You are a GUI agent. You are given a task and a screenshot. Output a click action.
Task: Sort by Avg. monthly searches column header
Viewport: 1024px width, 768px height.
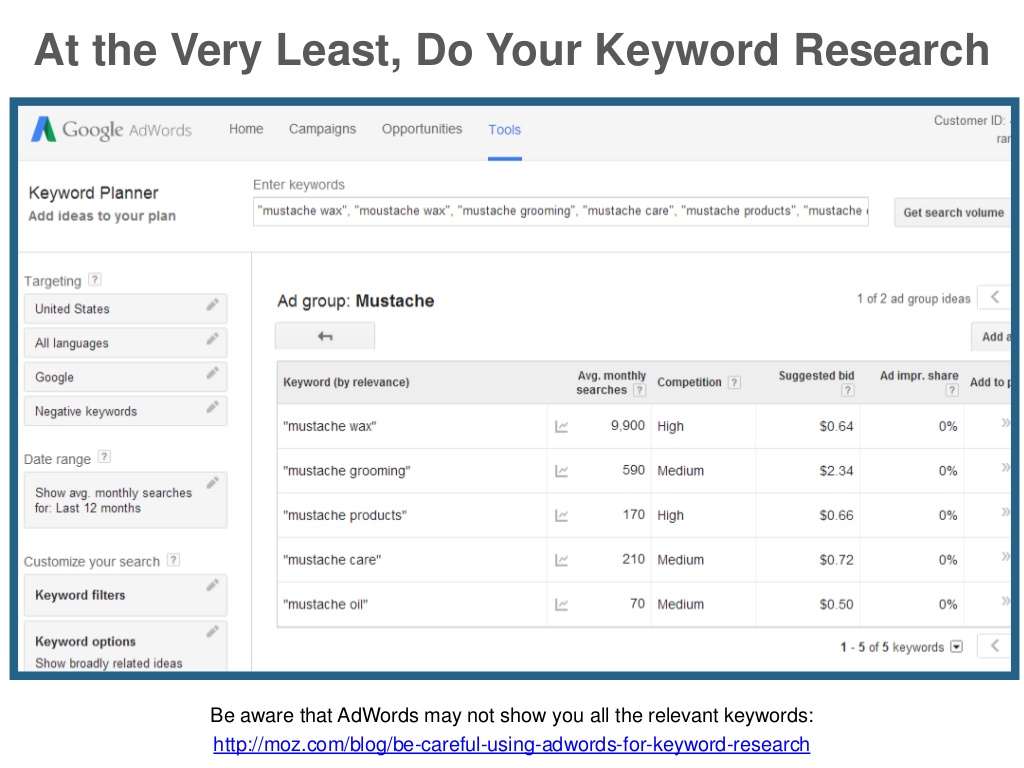(611, 382)
